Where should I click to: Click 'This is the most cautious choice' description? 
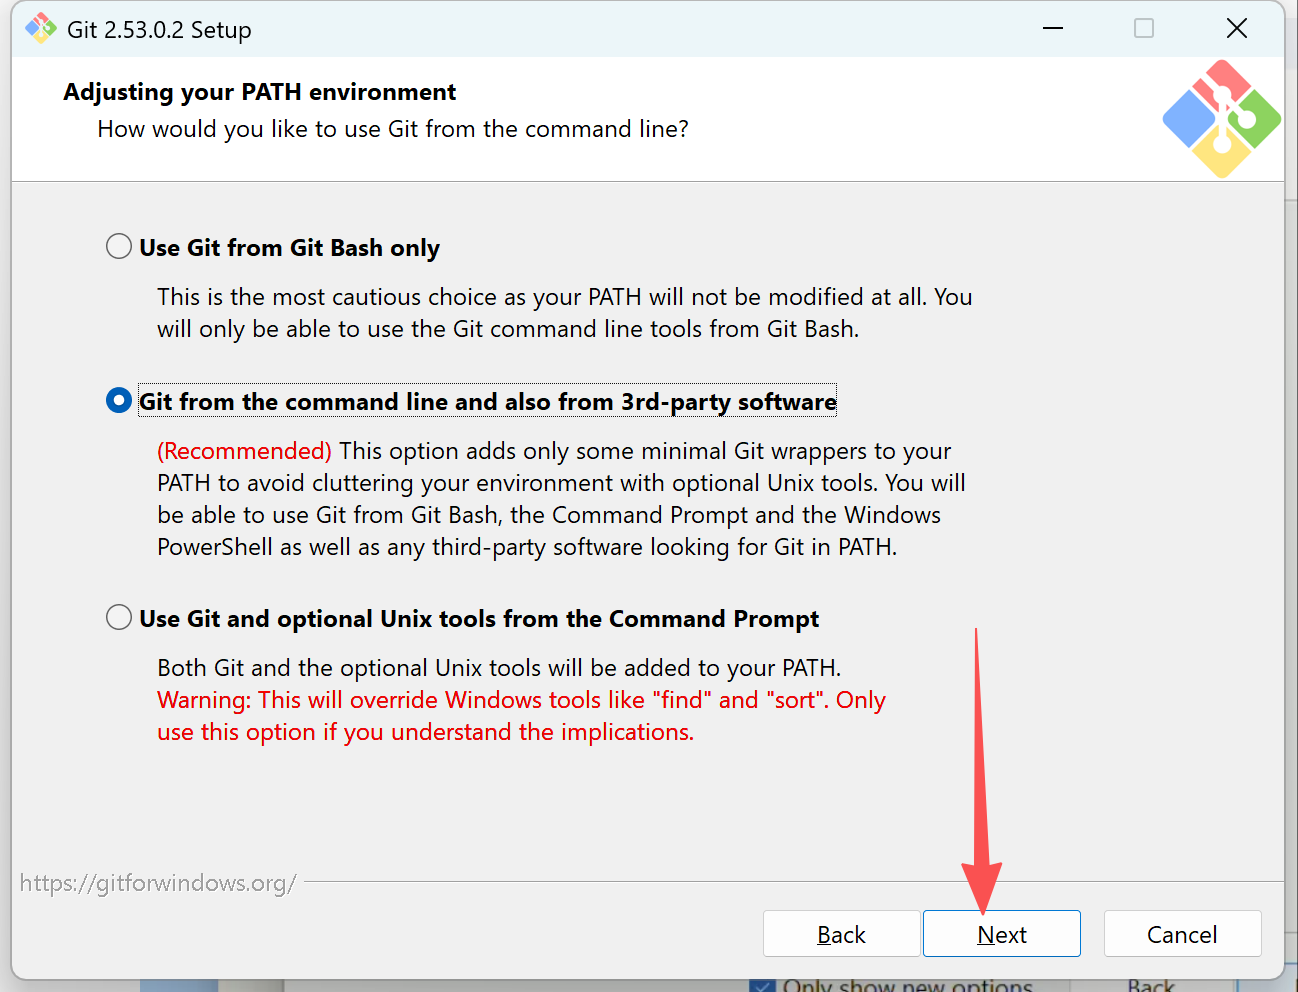[564, 313]
